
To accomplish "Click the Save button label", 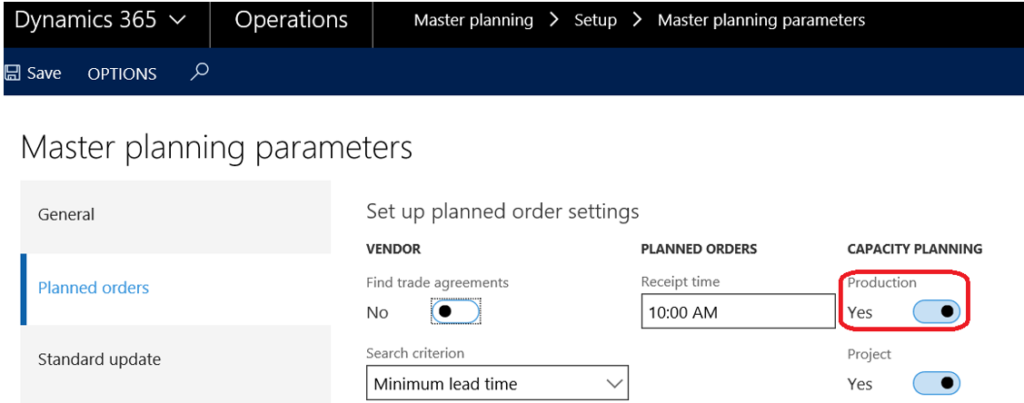I will pos(44,73).
